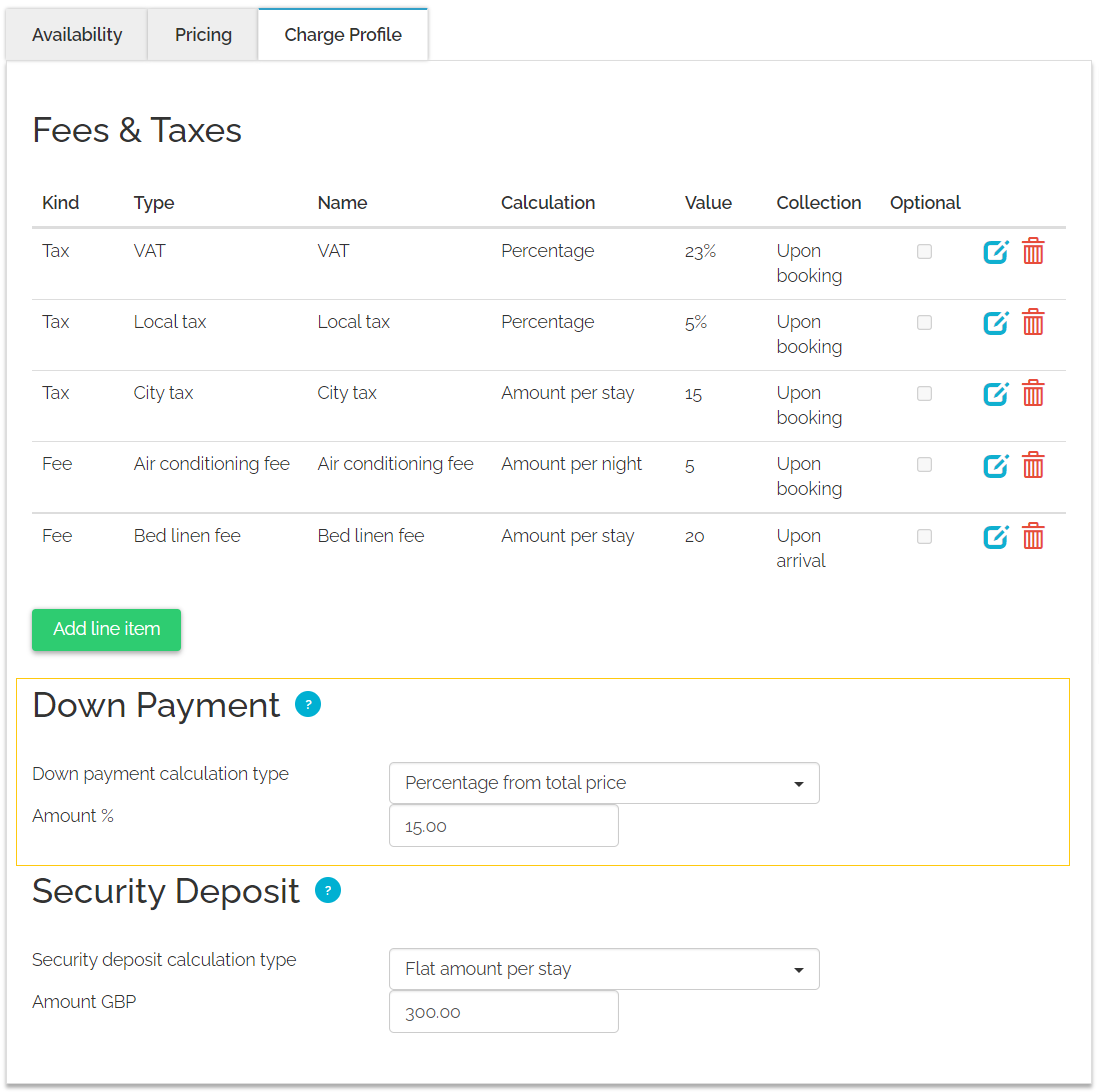Click the Add line item button
This screenshot has height=1092, width=1099.
click(x=107, y=629)
